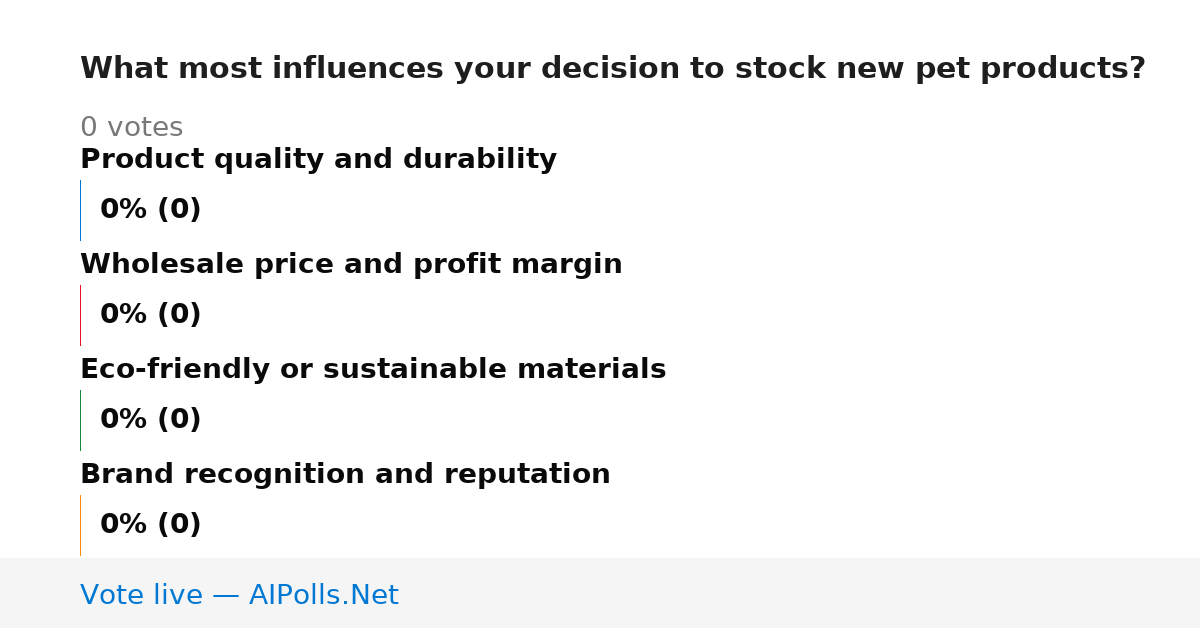Click the orange bar for Brand recognition

coord(80,525)
